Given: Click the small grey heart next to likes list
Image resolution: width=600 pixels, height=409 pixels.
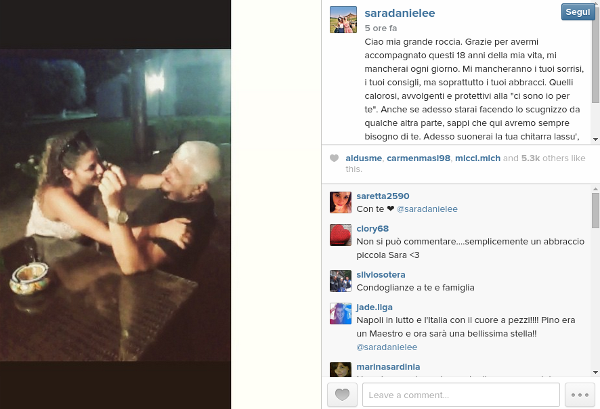Looking at the screenshot, I should [334, 158].
